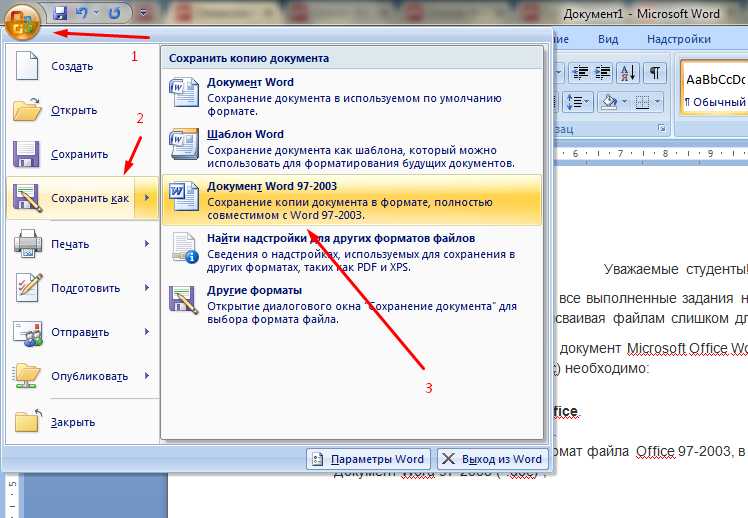
Task: Click the Документ Word file icon
Action: tap(184, 92)
